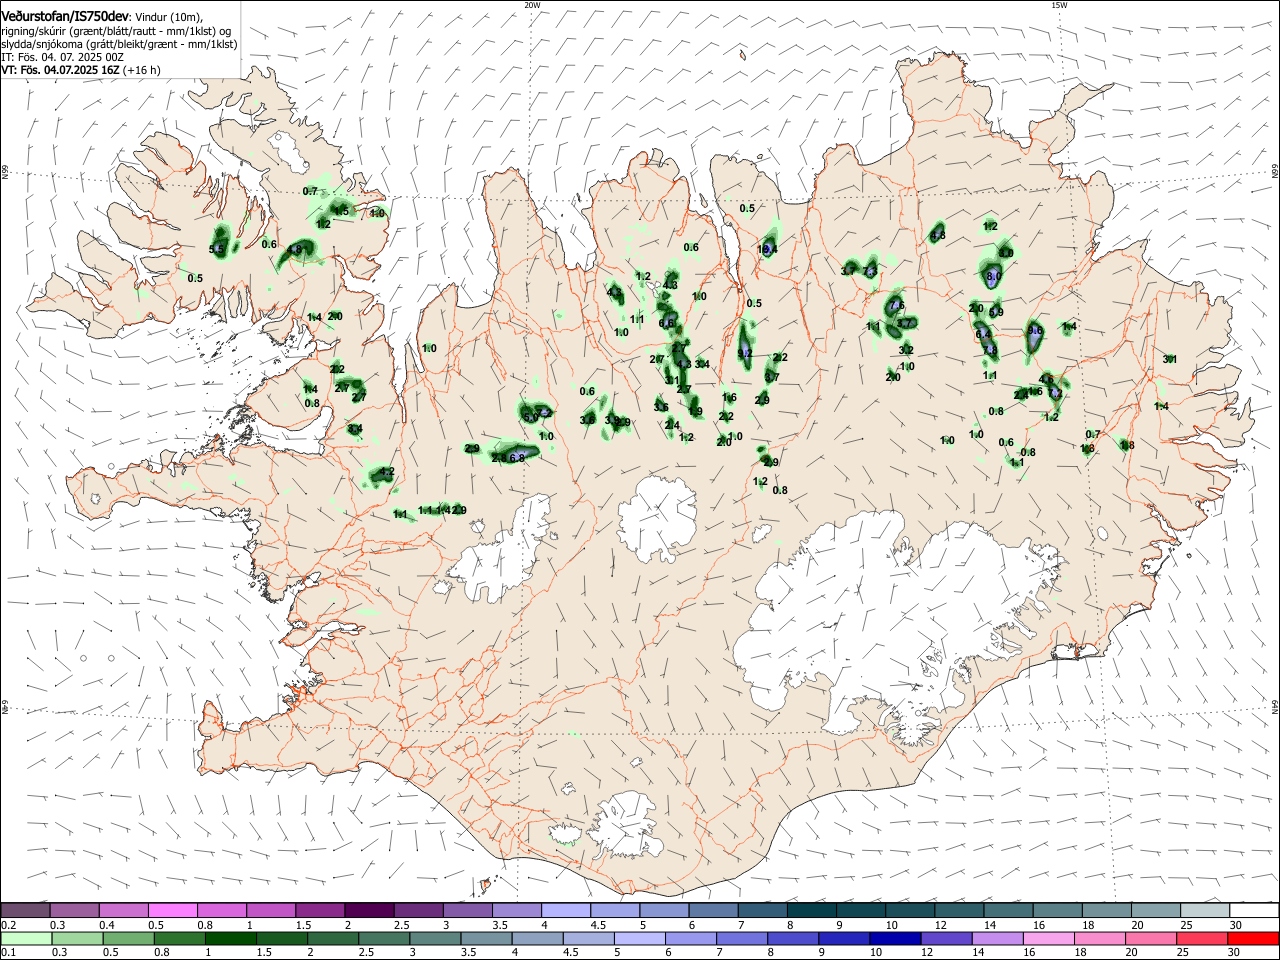Select the bright pink 0.5 snow swatch
Screen dimensions: 1280x960
tap(172, 910)
